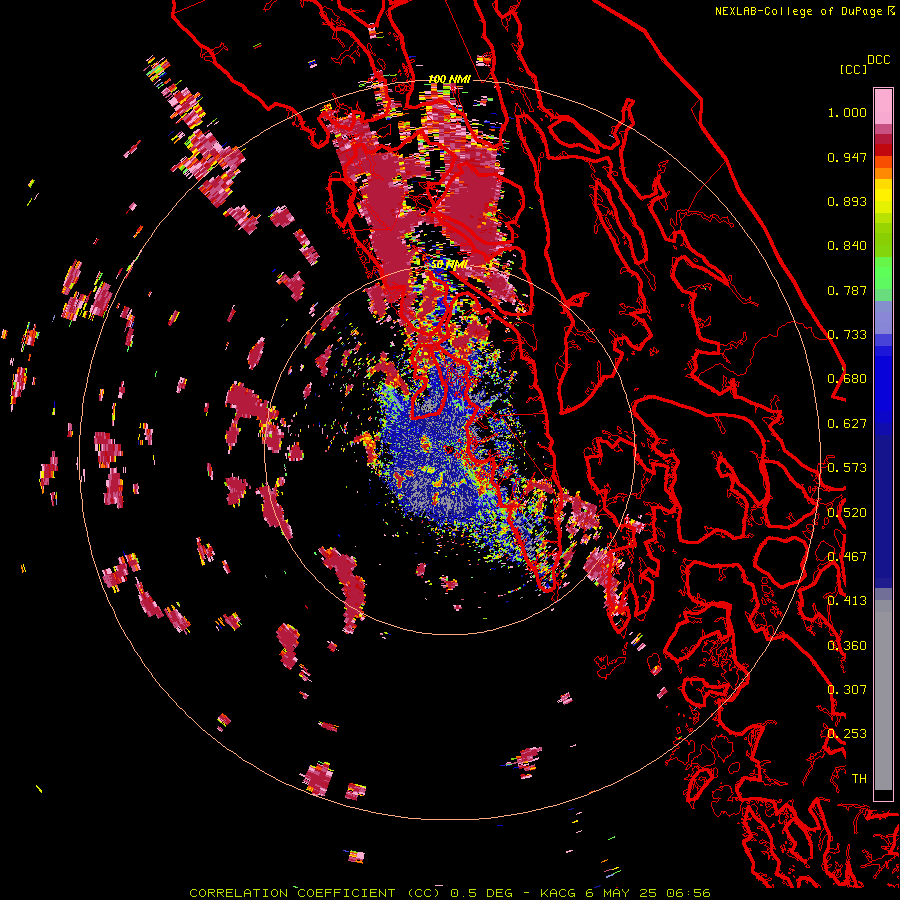Click the 0.360 scale value
The width and height of the screenshot is (900, 900).
click(x=847, y=646)
